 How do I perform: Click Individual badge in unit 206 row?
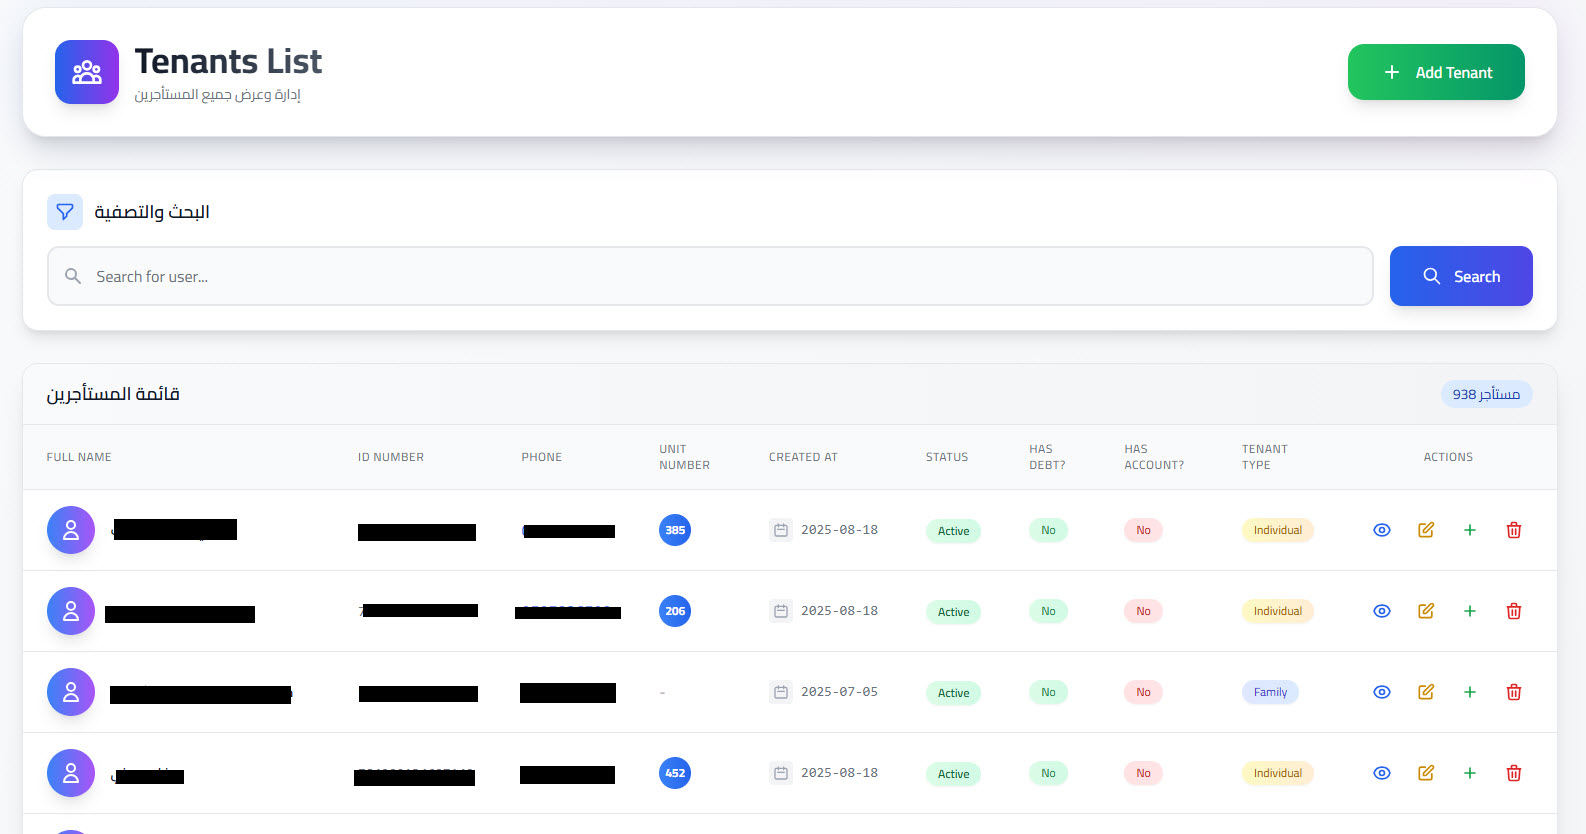(x=1278, y=611)
